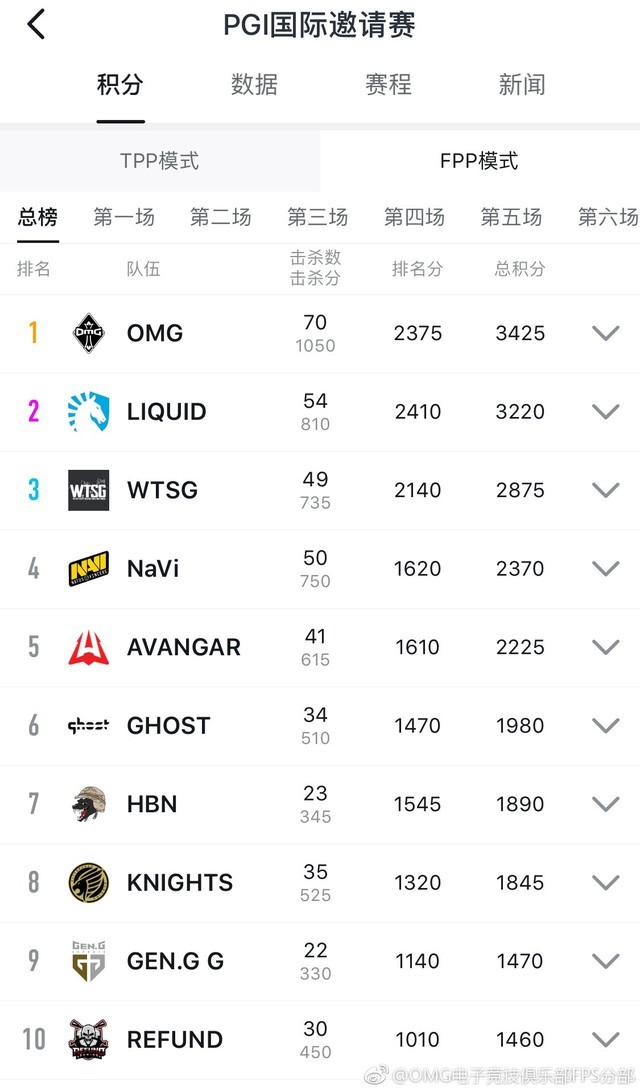Open the 赛程 schedule section
Viewport: 640px width, 1091px height.
387,85
